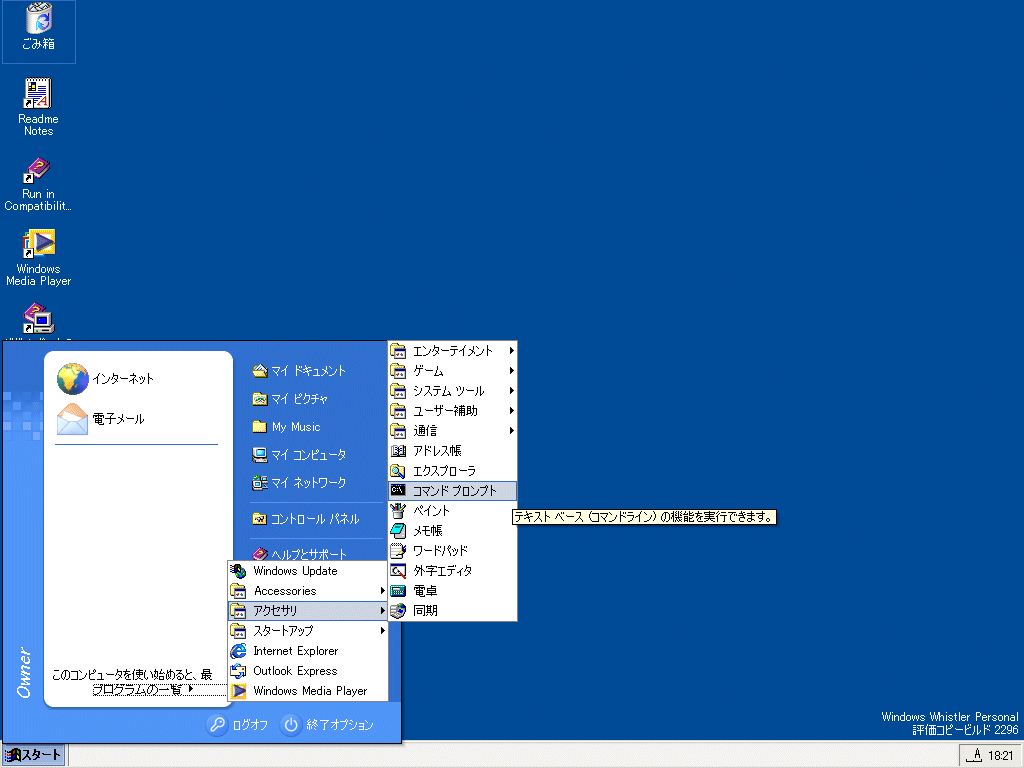1024x768 pixels.
Task: Click the system tray icon beside the clock
Action: 974,756
